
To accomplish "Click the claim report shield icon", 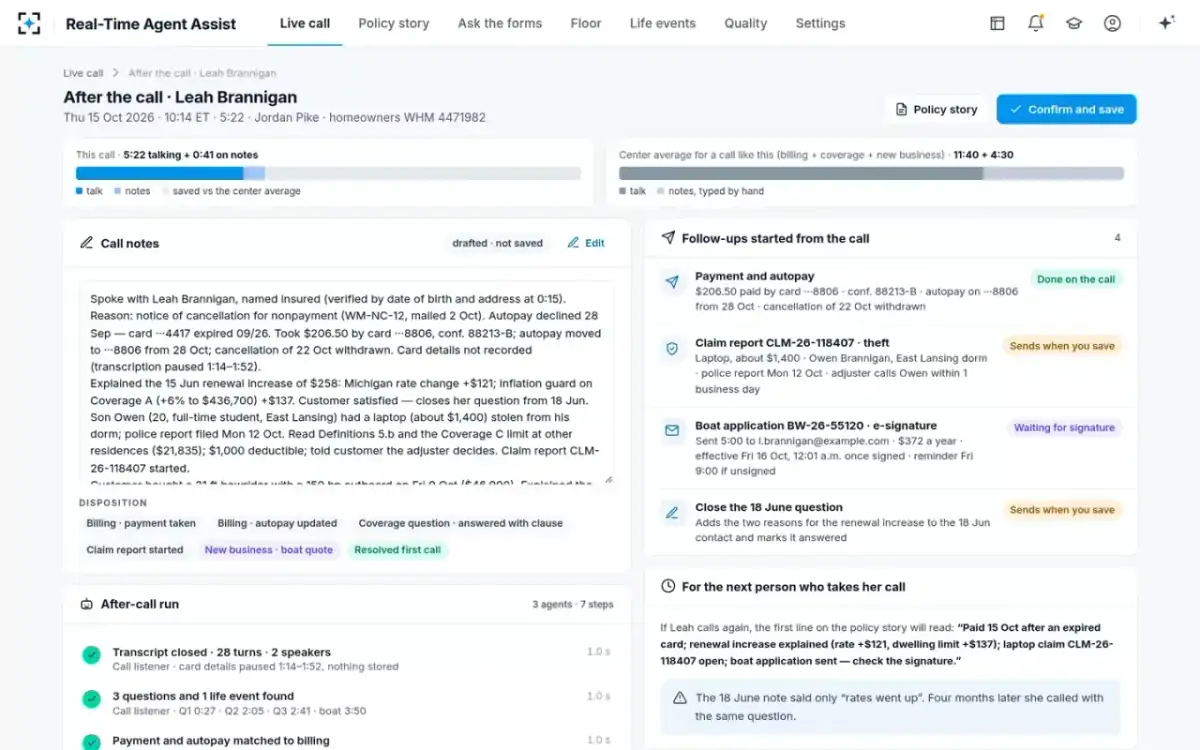I will [673, 349].
